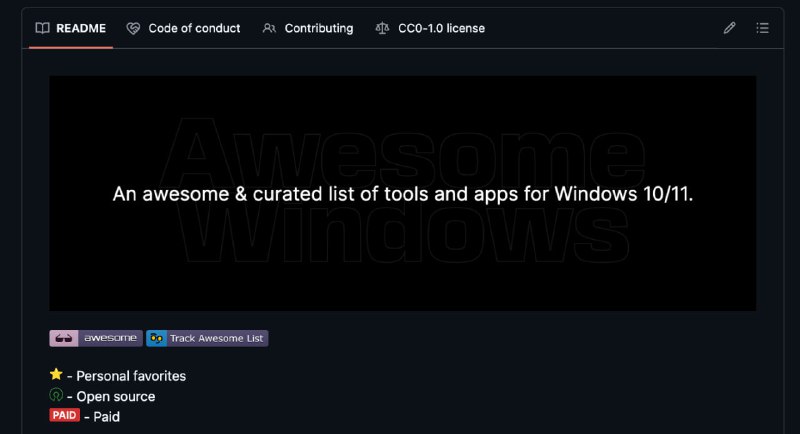800x434 pixels.
Task: Open the table of contents outline icon
Action: tap(762, 28)
